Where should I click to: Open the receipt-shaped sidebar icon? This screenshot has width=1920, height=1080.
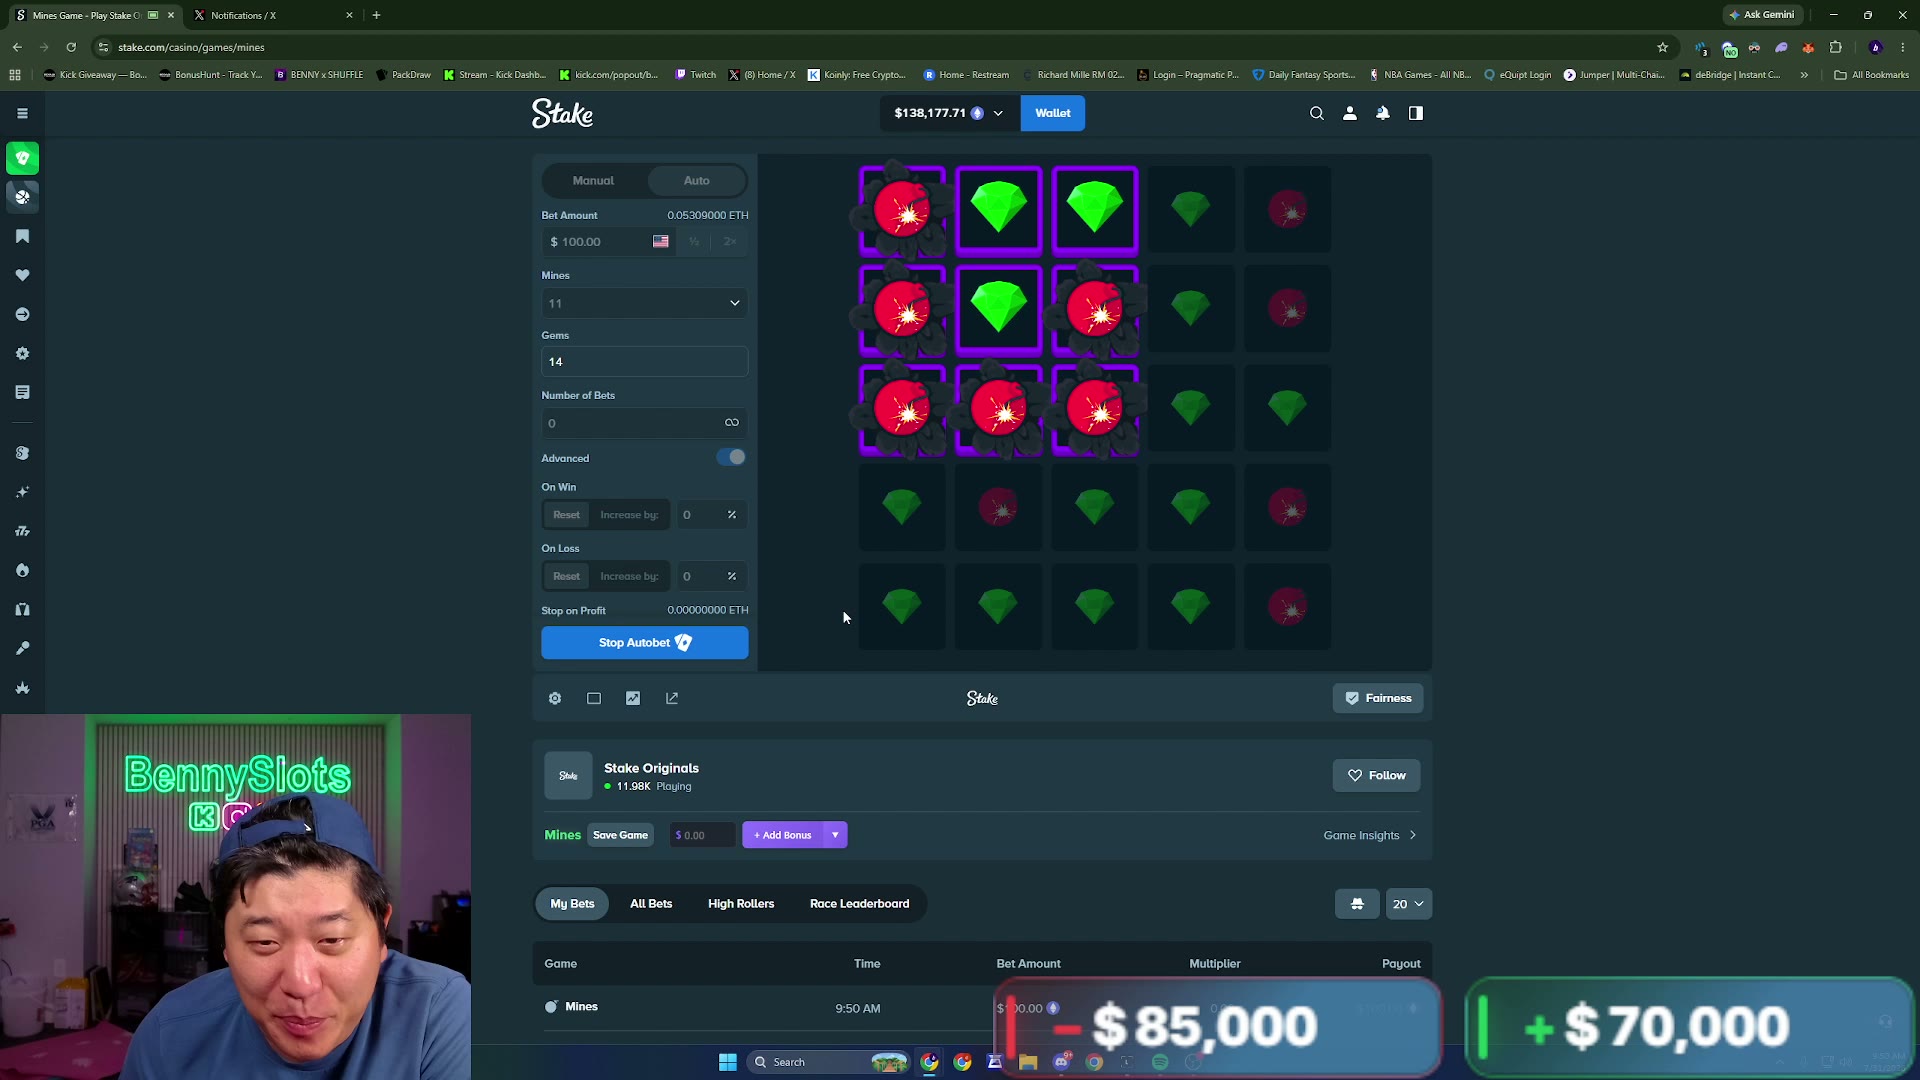tap(22, 392)
